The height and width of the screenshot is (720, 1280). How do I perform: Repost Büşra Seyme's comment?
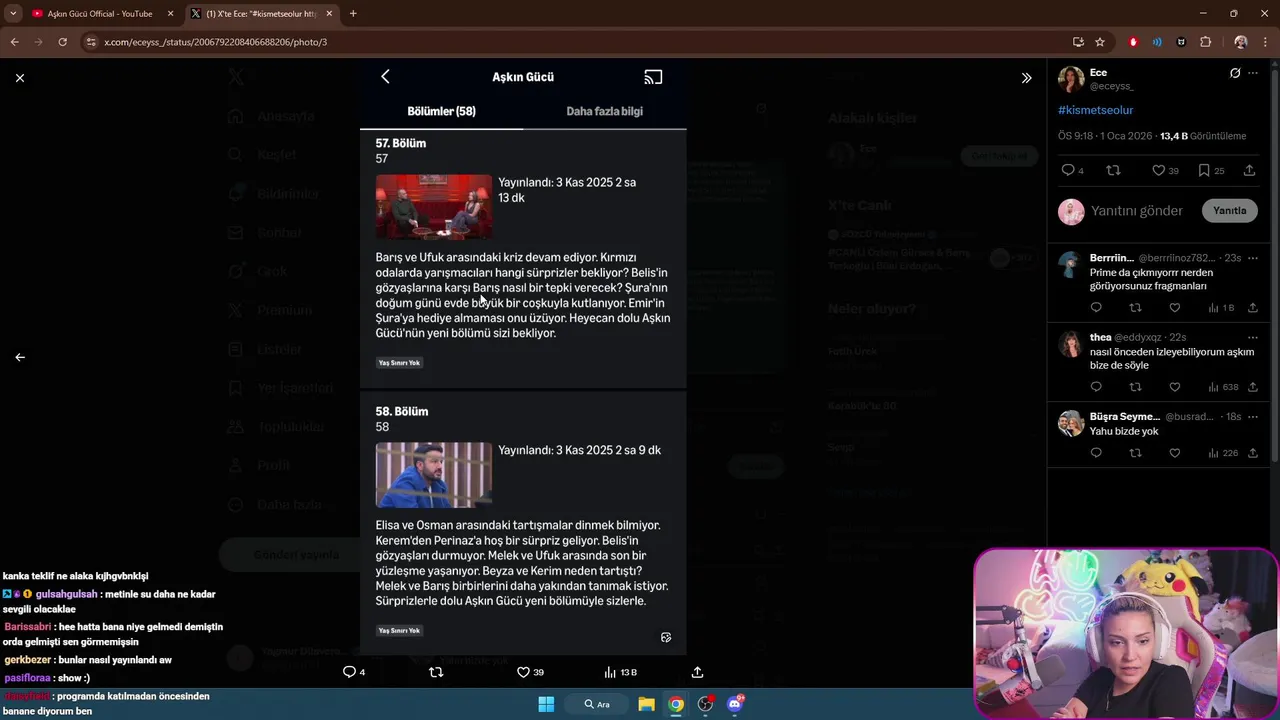pyautogui.click(x=1135, y=453)
